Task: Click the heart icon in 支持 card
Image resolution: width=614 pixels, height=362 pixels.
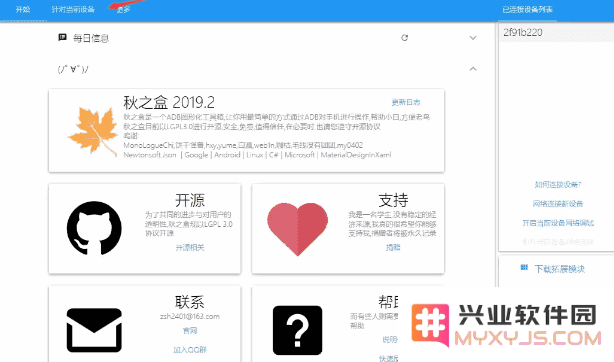Action: pos(298,229)
